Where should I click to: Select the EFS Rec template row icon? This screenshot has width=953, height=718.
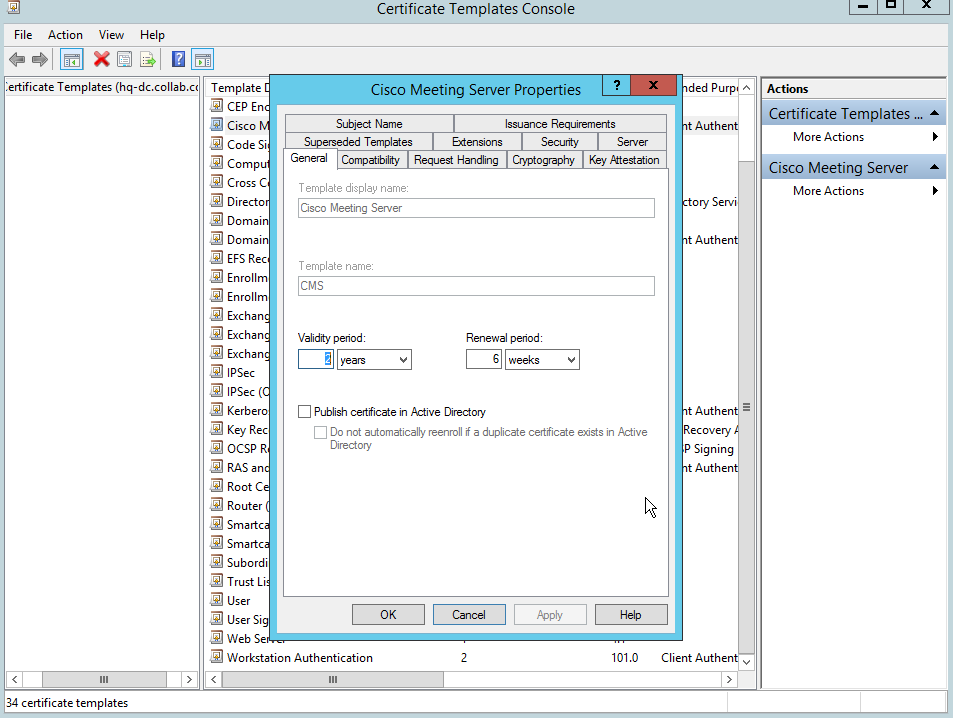[x=216, y=258]
